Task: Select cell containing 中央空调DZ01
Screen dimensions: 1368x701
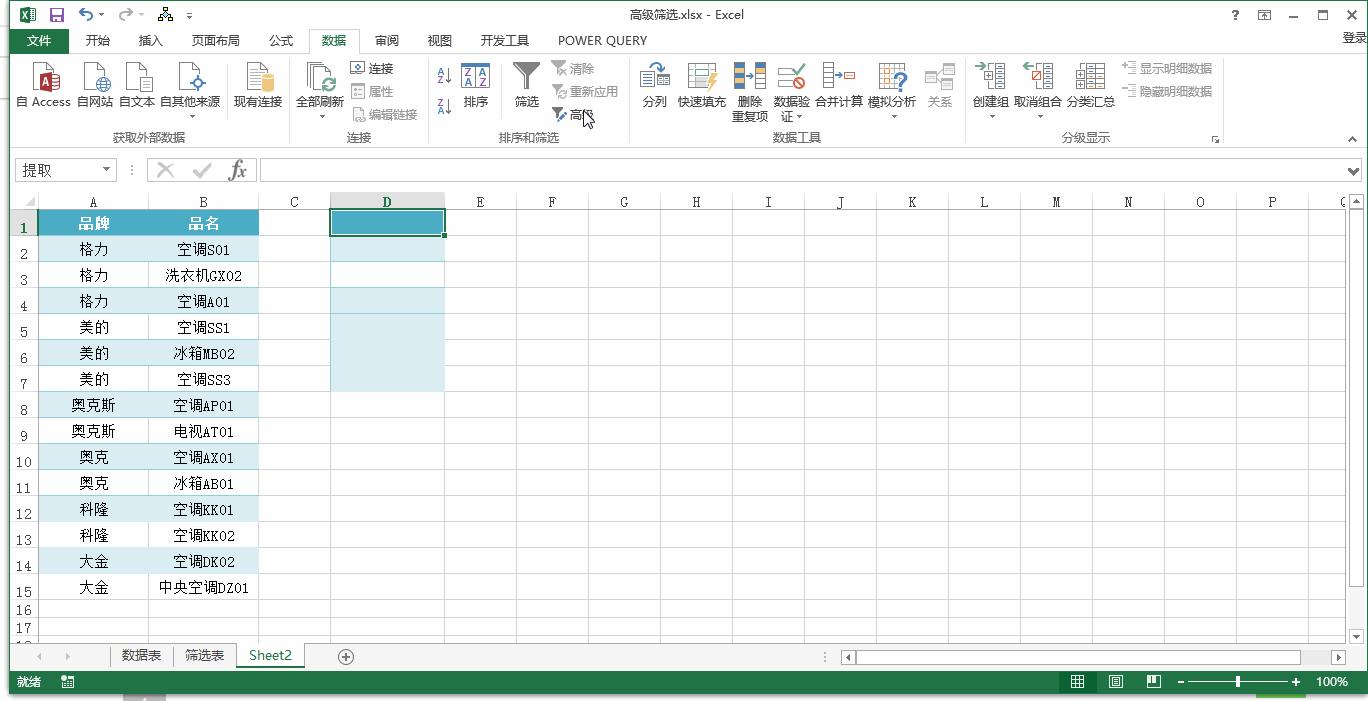Action: click(x=203, y=587)
